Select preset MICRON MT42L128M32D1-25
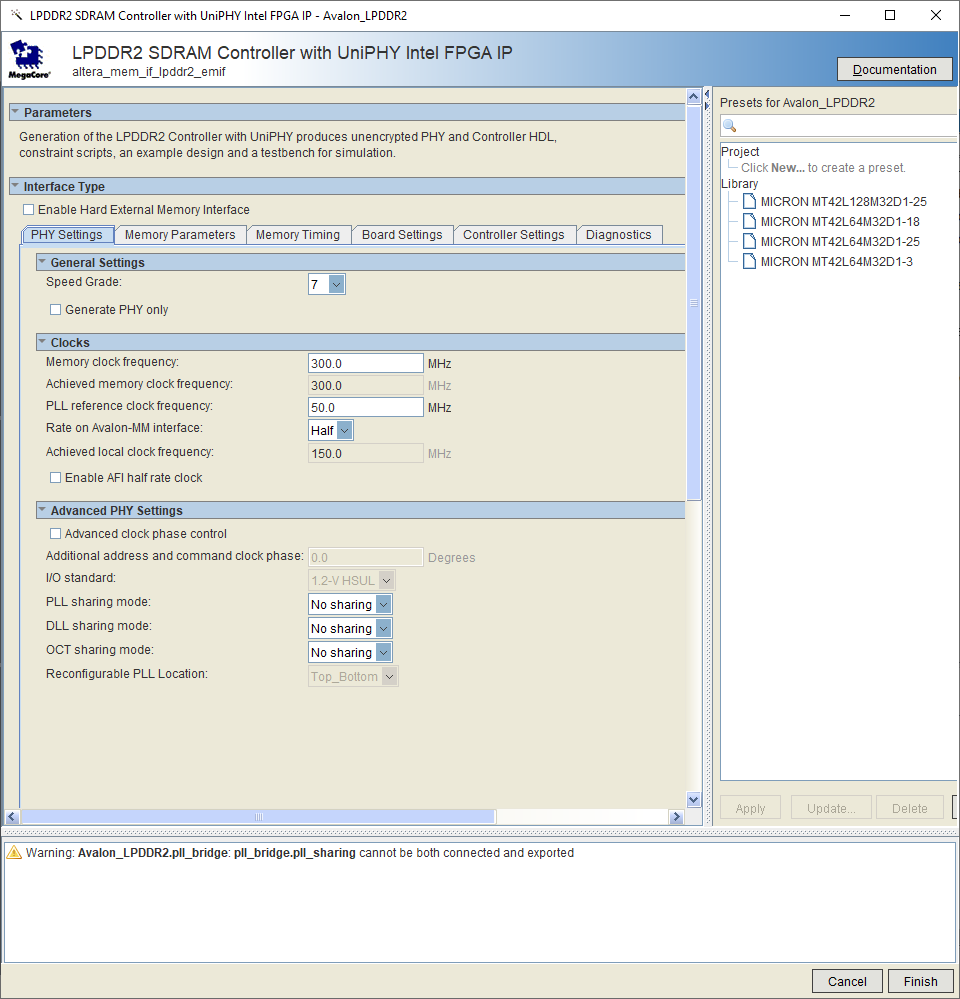 843,201
